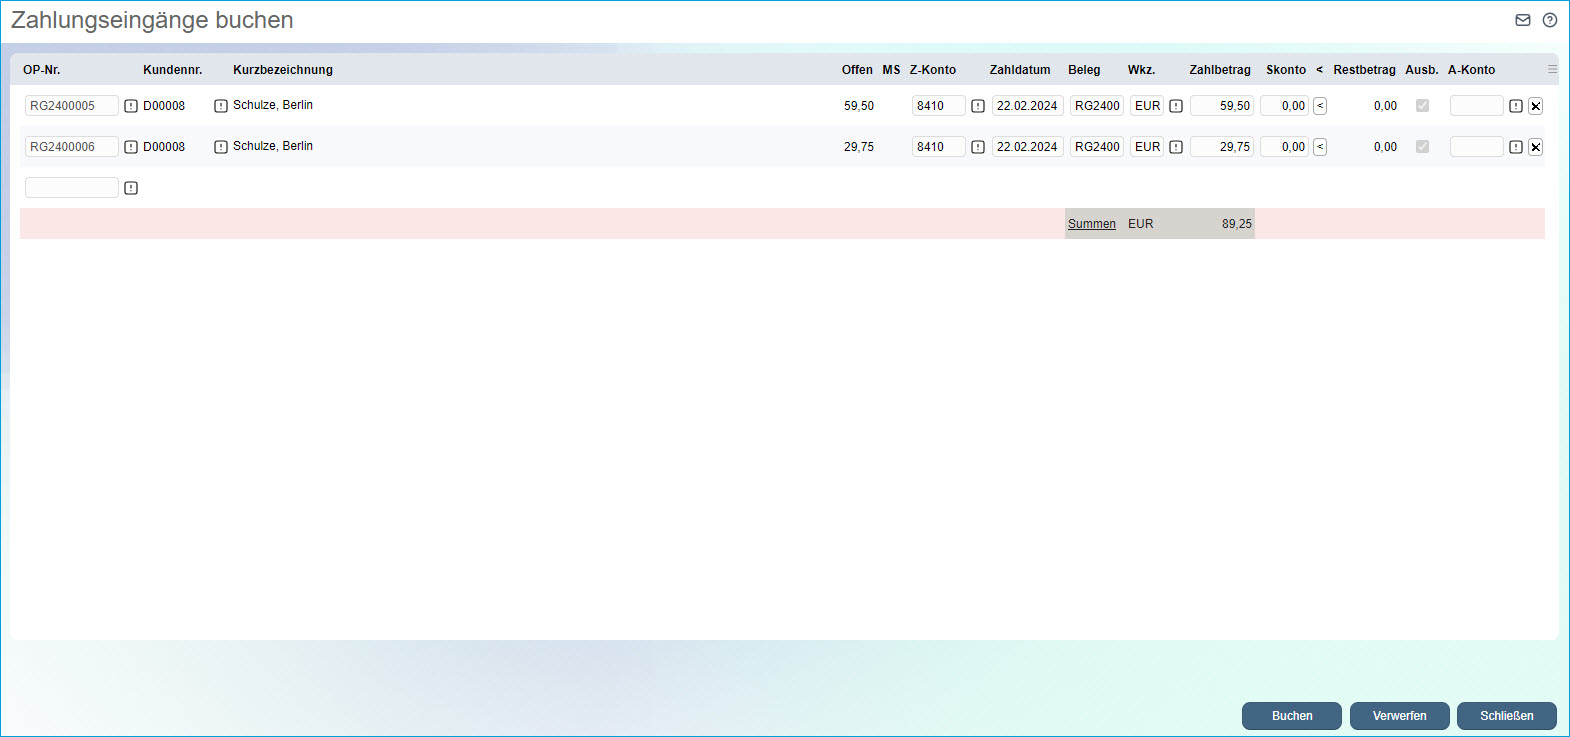Toggle Ausb. checkbox in RG2400006 row
The image size is (1570, 737).
coord(1422,146)
